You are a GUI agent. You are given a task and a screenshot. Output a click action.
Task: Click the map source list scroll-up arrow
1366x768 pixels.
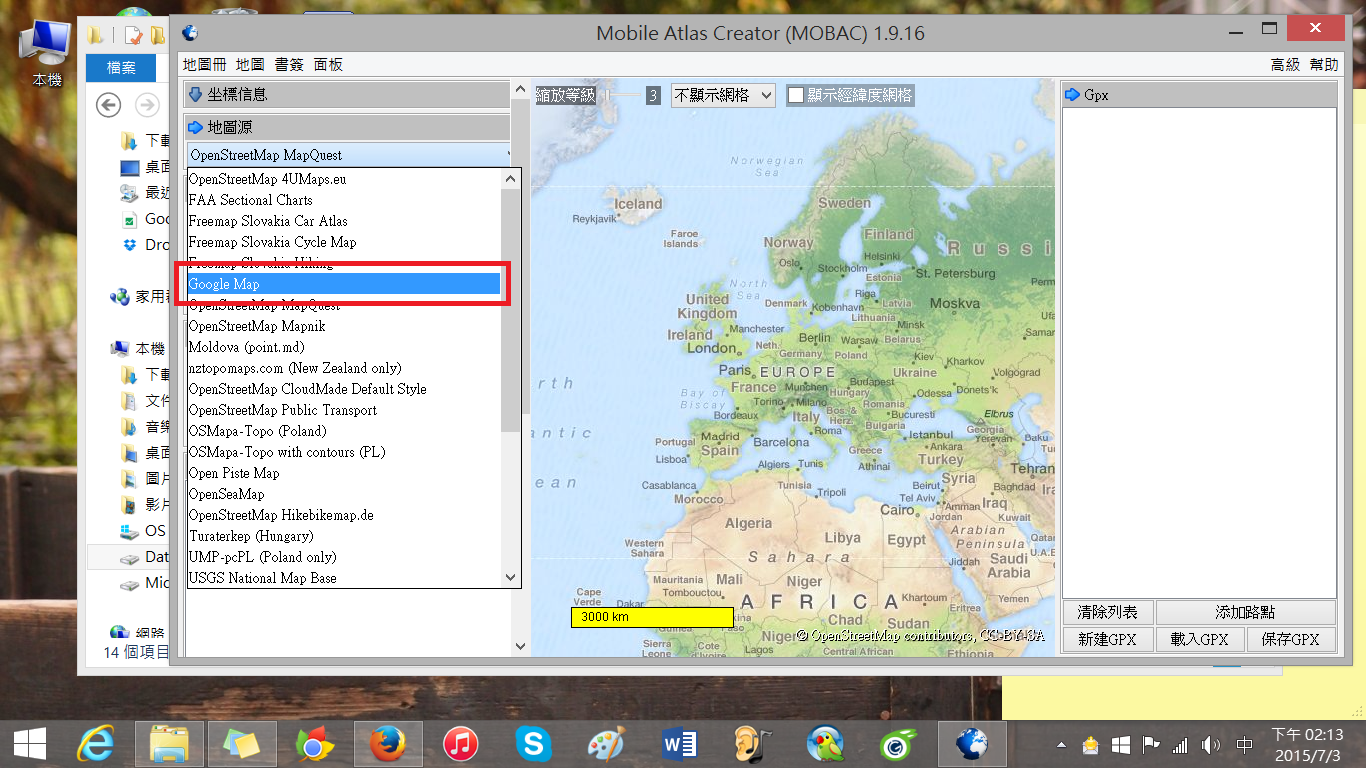click(511, 179)
